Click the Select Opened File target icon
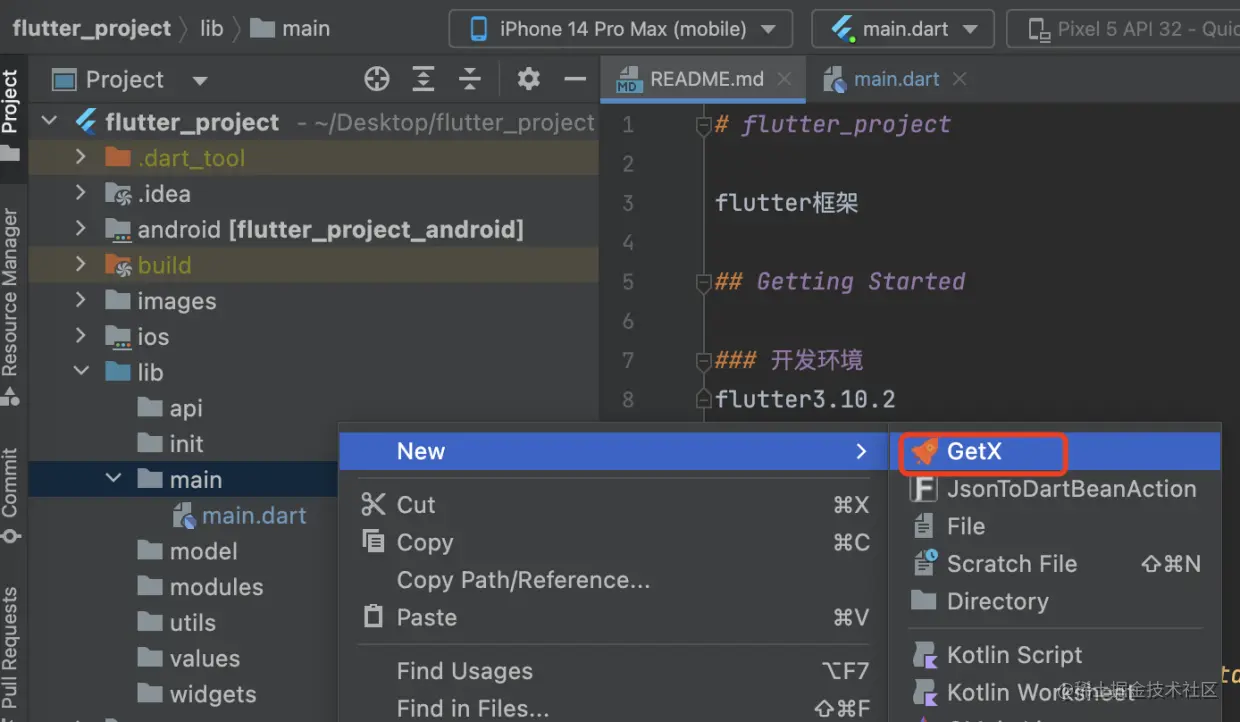This screenshot has width=1240, height=722. (x=376, y=79)
